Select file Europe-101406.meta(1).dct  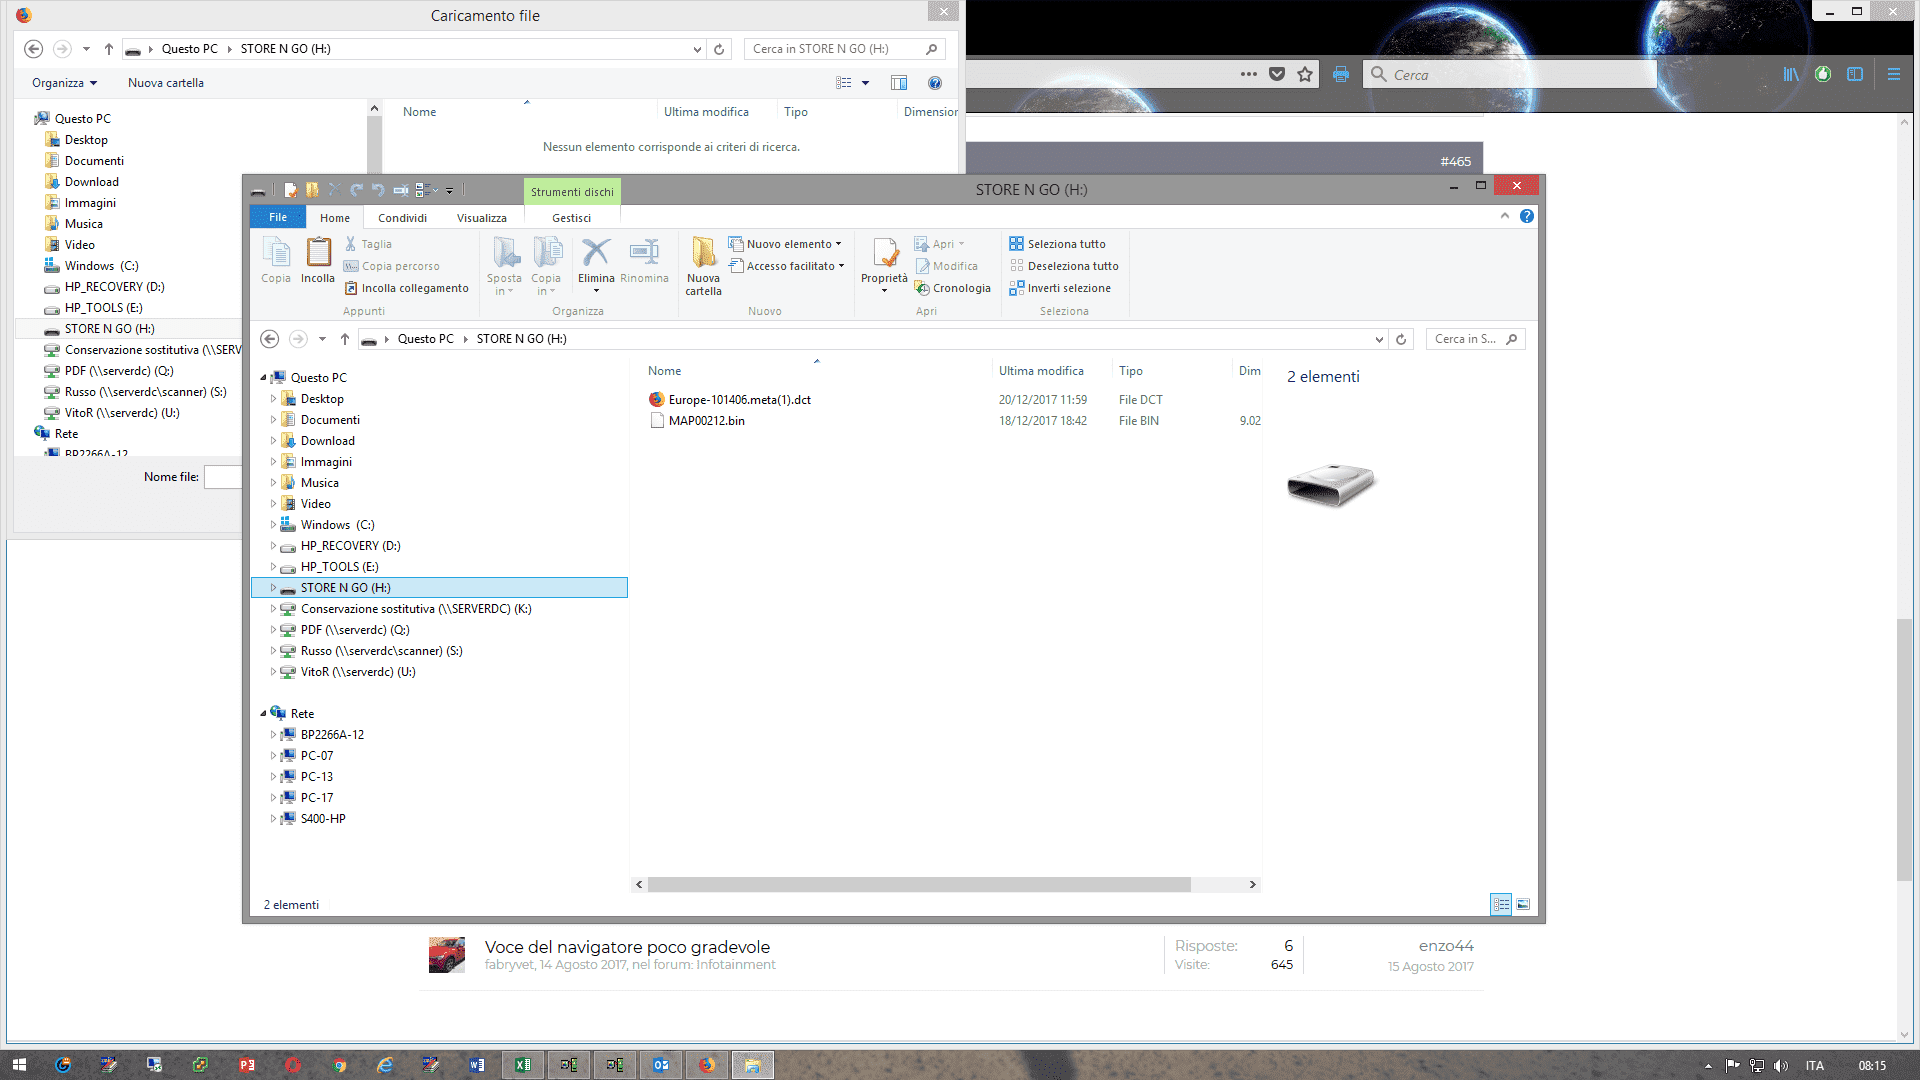coord(740,400)
